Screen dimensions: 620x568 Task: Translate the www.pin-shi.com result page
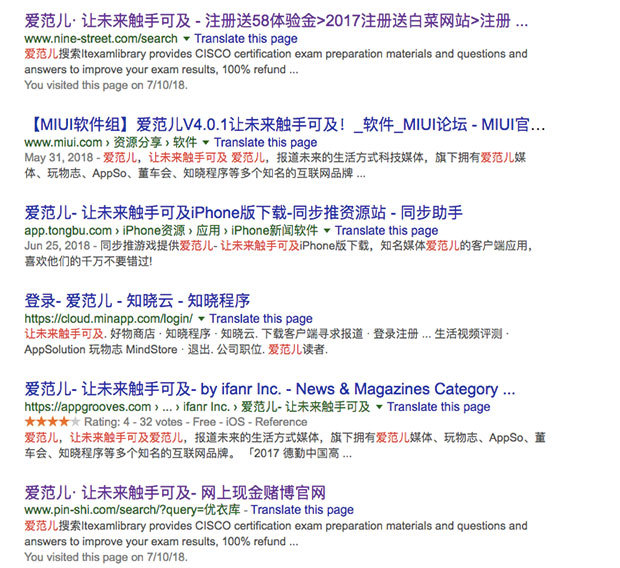(302, 510)
